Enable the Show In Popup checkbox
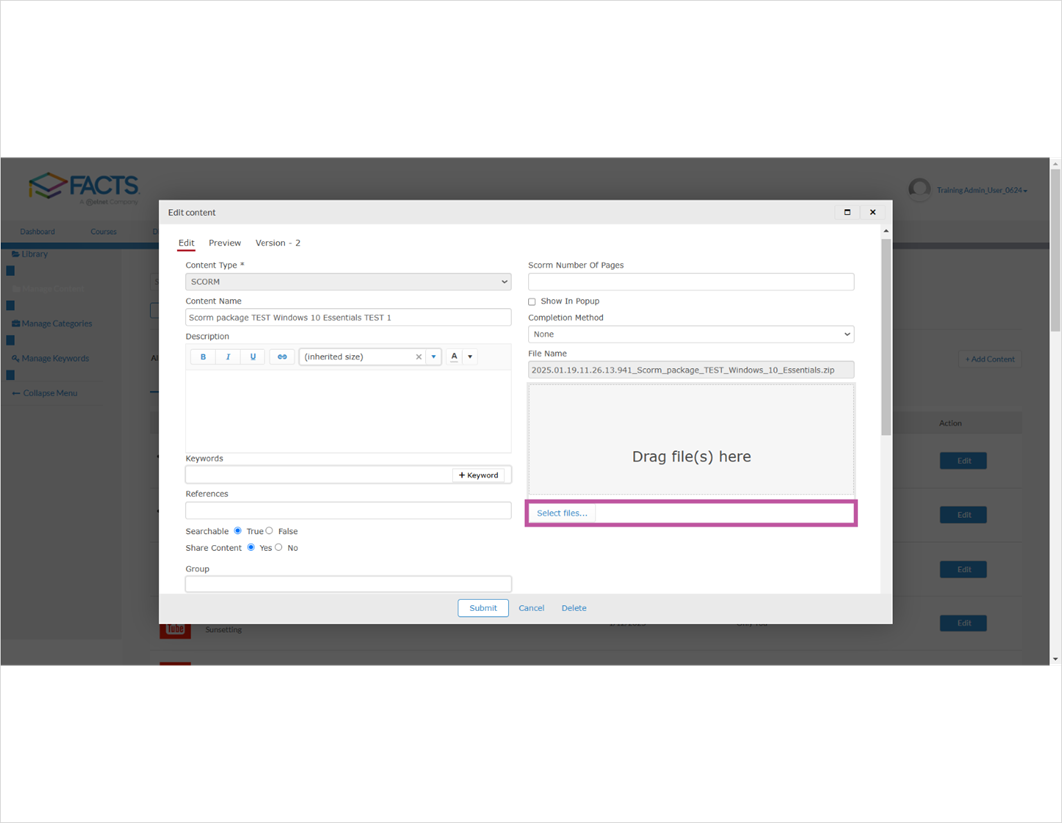1062x823 pixels. pos(532,301)
